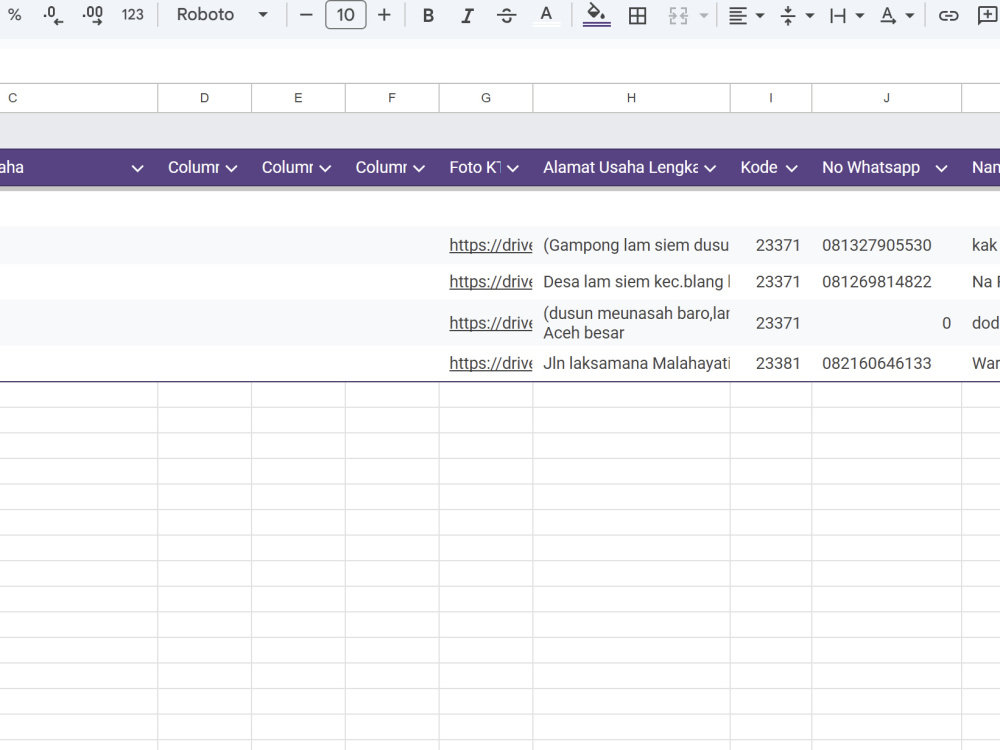Select Kode 23371 in dusun meunasah row
Image resolution: width=1000 pixels, height=750 pixels.
pyautogui.click(x=771, y=323)
